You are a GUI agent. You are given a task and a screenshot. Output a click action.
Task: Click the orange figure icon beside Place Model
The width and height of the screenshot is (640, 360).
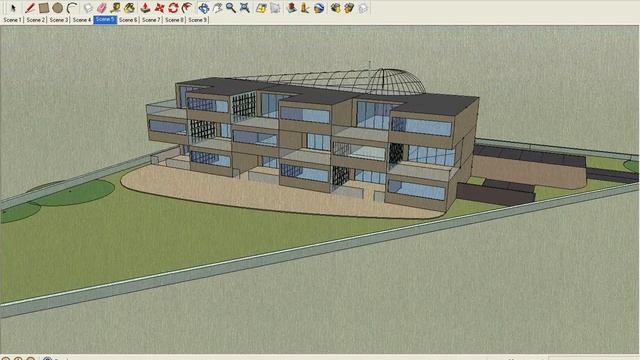coord(304,8)
